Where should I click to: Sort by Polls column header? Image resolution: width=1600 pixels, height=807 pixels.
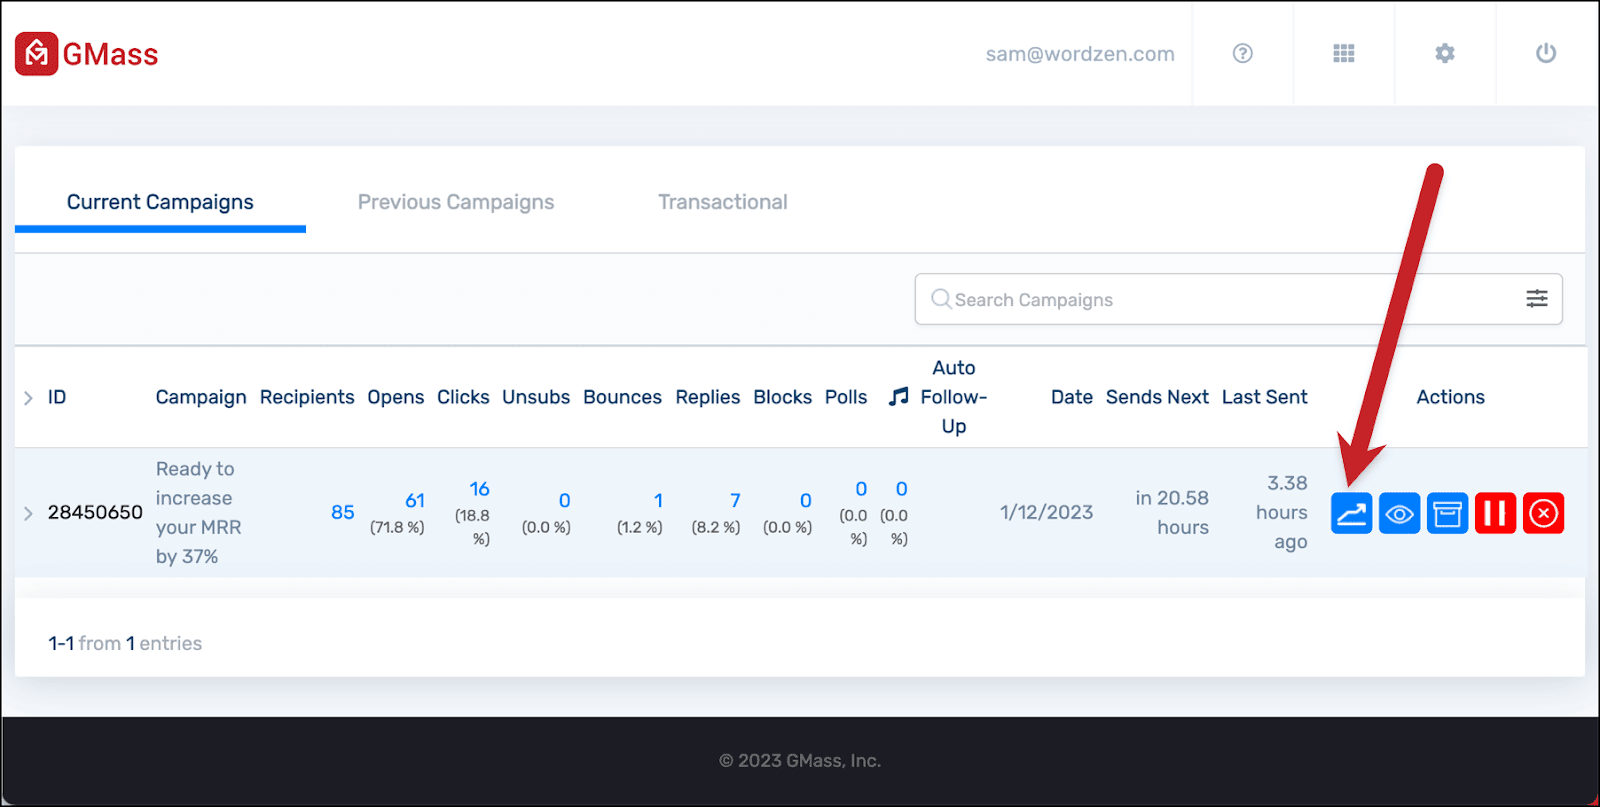(x=846, y=397)
